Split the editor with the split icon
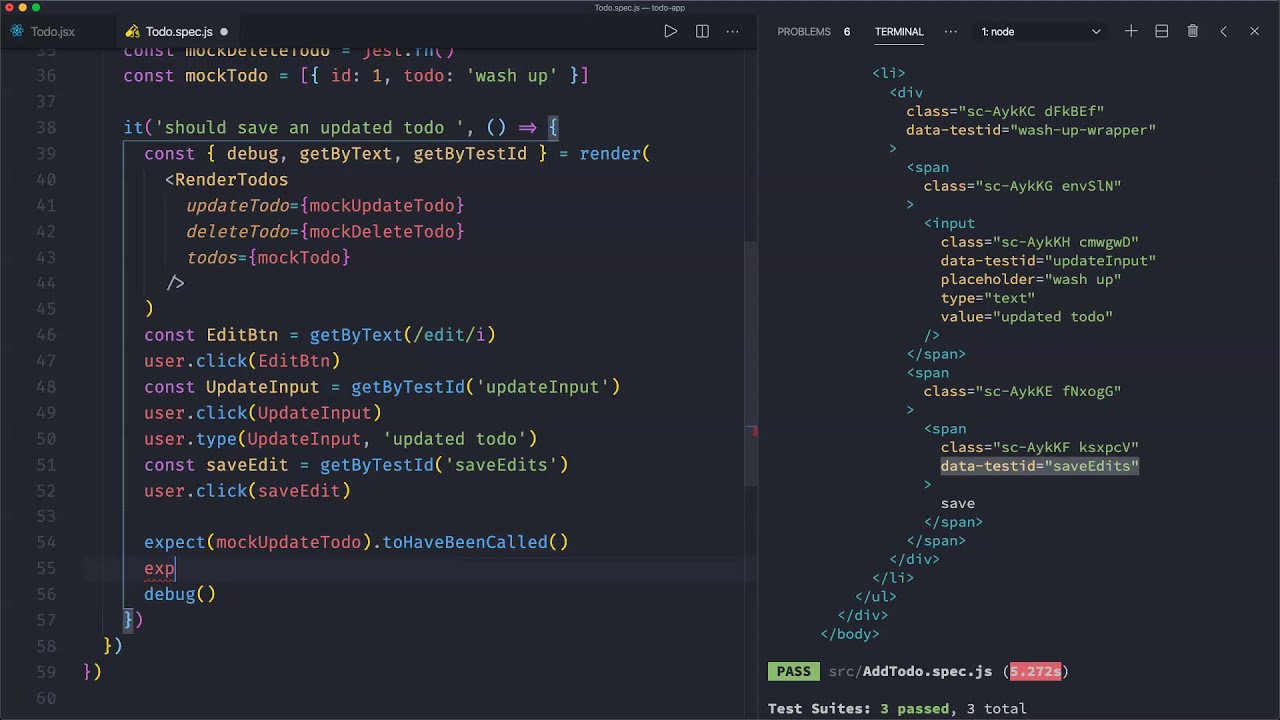This screenshot has height=720, width=1280. (x=702, y=31)
